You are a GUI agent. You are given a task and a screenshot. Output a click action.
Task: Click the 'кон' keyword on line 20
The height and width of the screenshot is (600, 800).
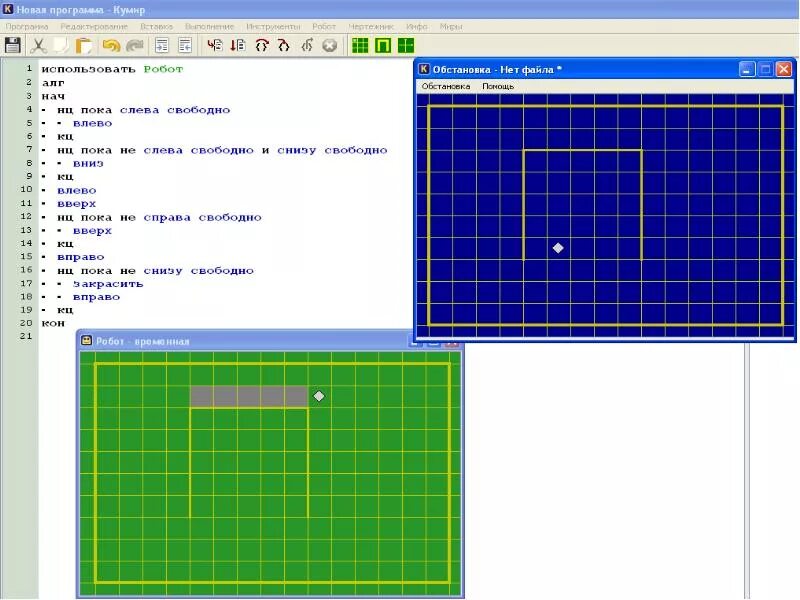(x=53, y=323)
